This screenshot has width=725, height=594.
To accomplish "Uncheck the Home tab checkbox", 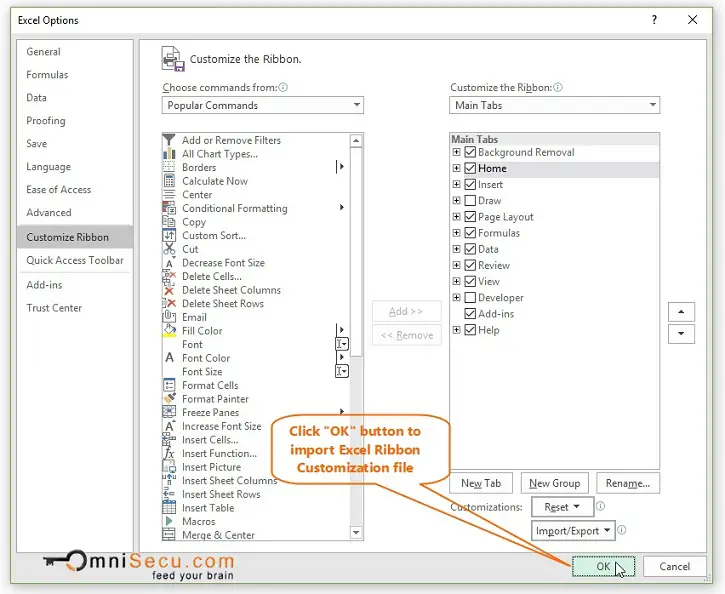I will click(470, 168).
